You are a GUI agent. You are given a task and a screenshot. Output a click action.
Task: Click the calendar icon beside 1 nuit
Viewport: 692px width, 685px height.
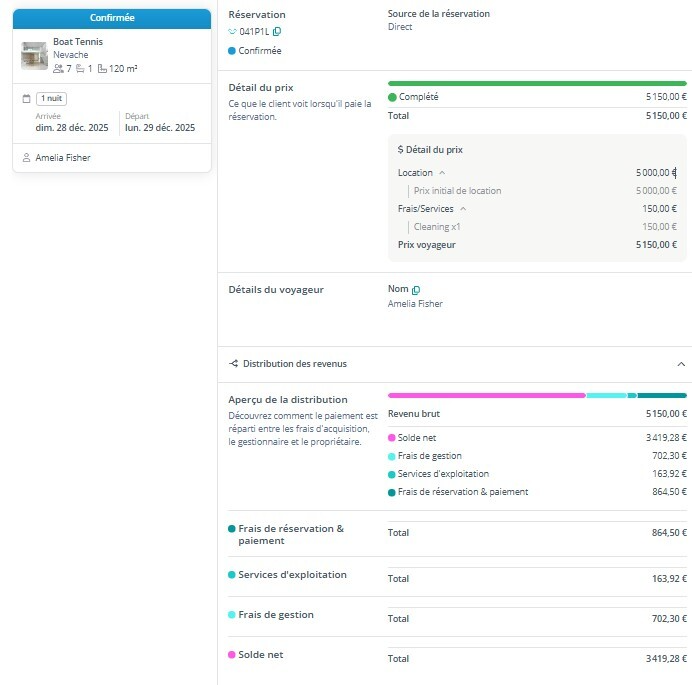26,98
